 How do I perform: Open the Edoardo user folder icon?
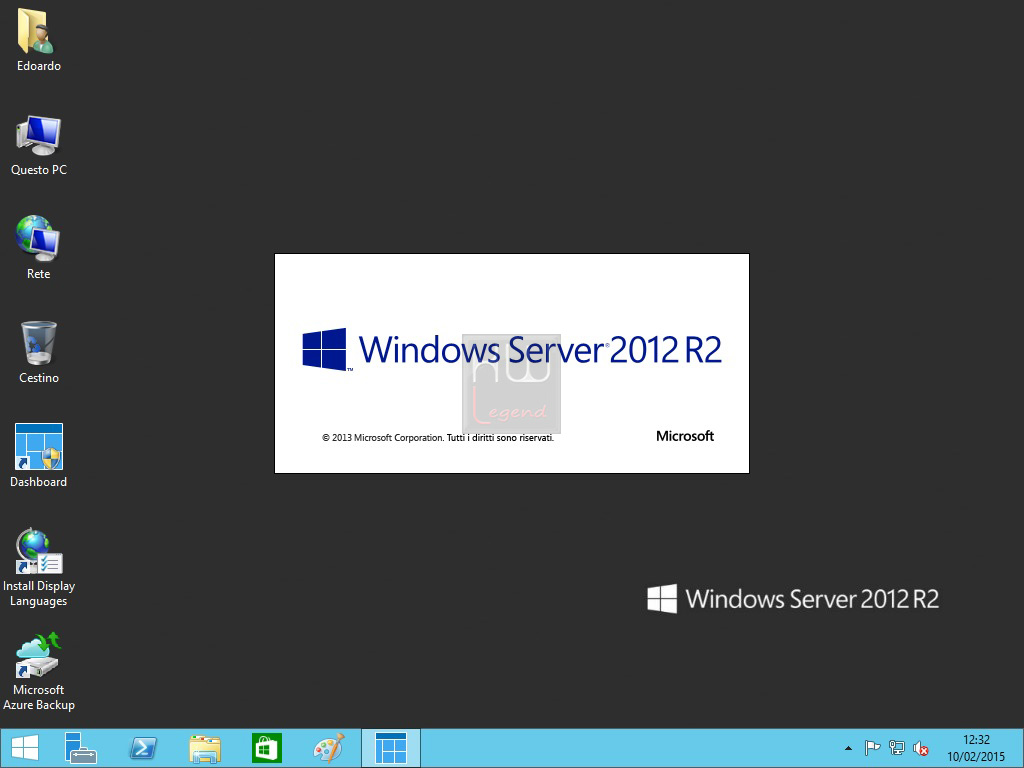(37, 31)
